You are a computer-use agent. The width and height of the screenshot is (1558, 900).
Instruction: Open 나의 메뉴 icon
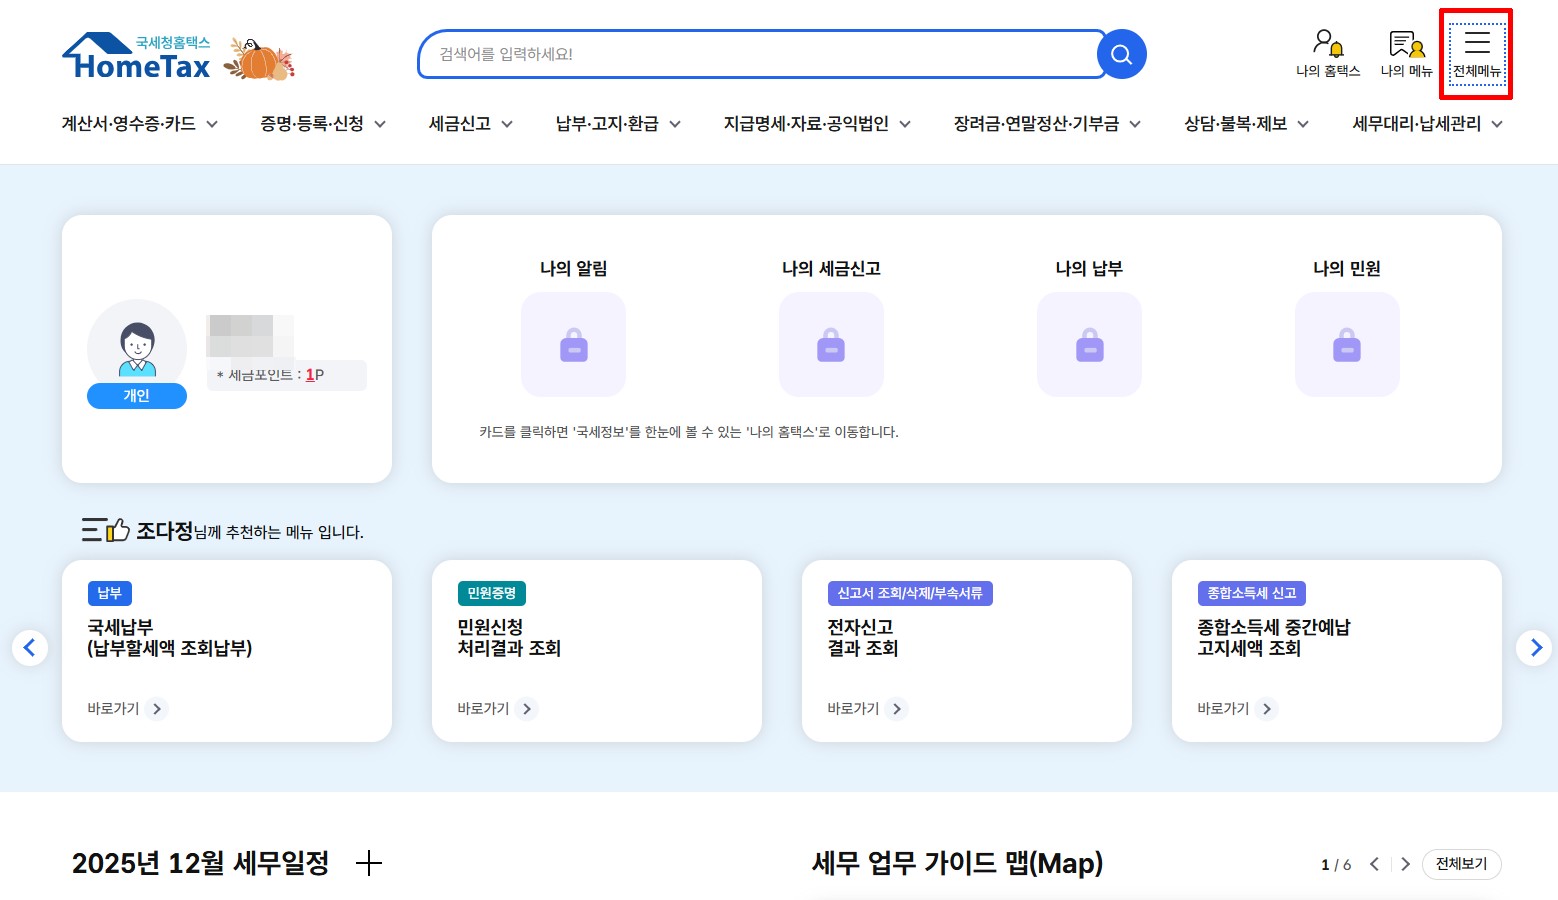pyautogui.click(x=1406, y=54)
